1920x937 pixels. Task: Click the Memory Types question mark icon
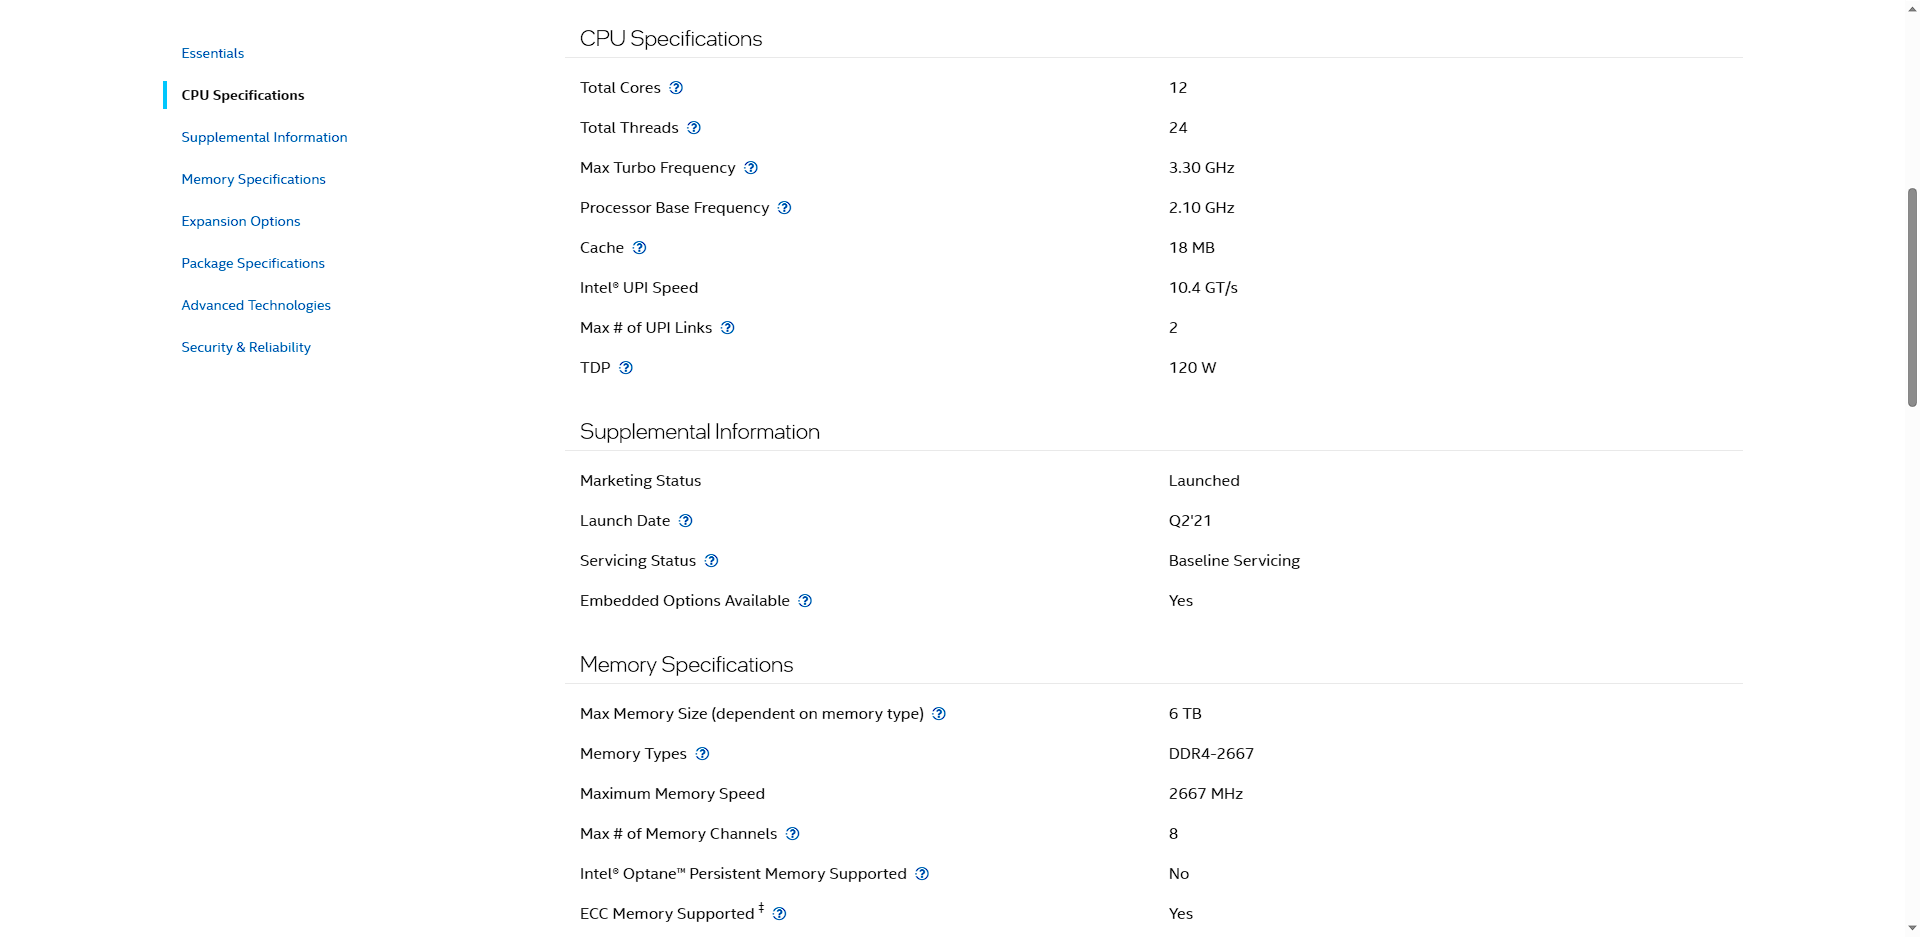pyautogui.click(x=703, y=754)
